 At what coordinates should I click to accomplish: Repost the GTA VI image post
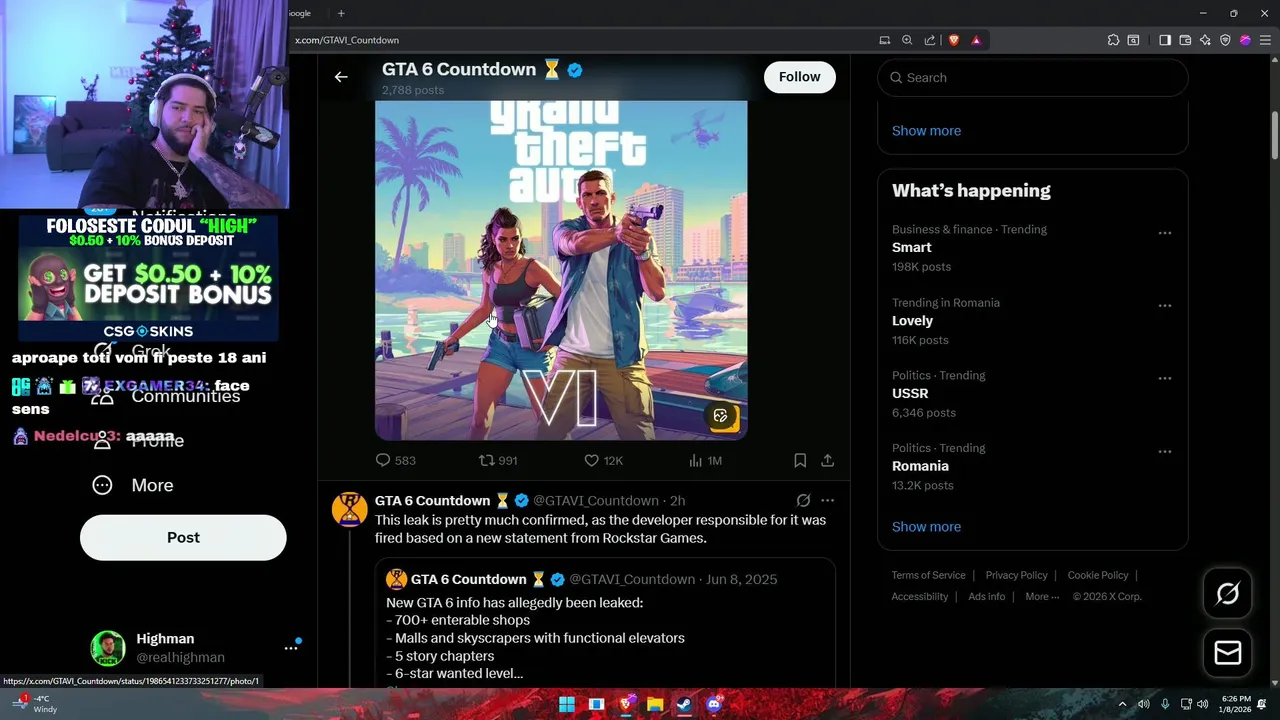[x=498, y=461]
